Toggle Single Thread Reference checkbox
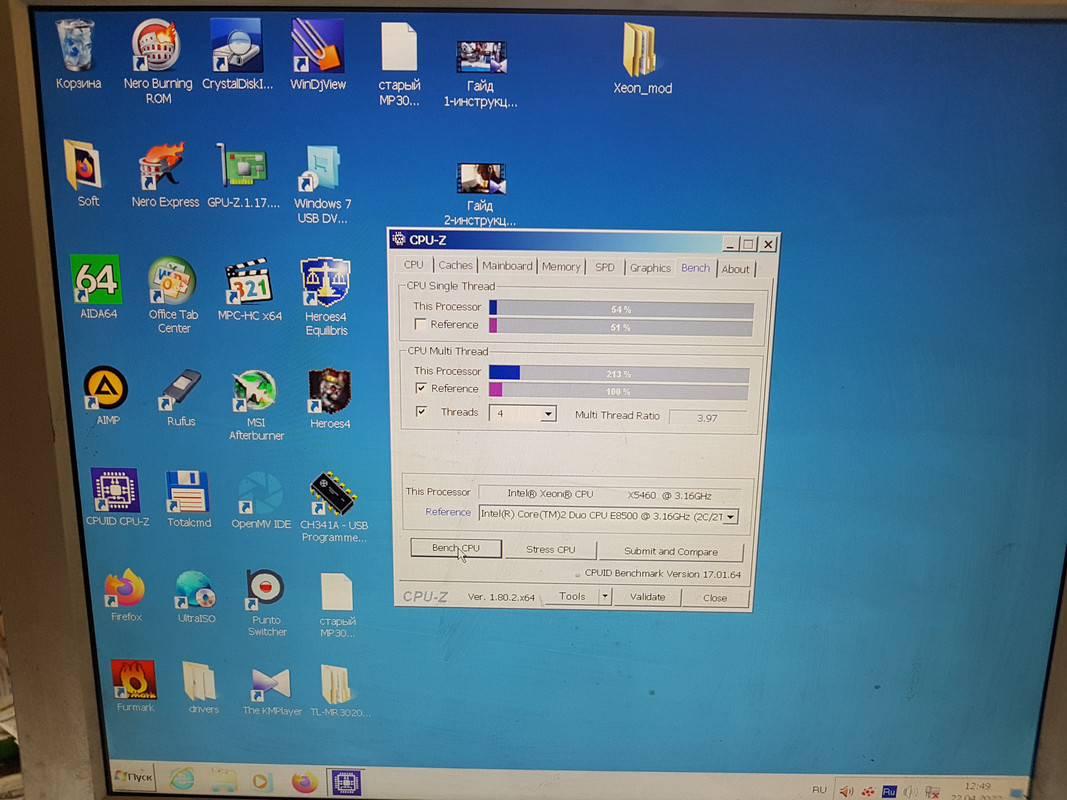 click(x=421, y=324)
